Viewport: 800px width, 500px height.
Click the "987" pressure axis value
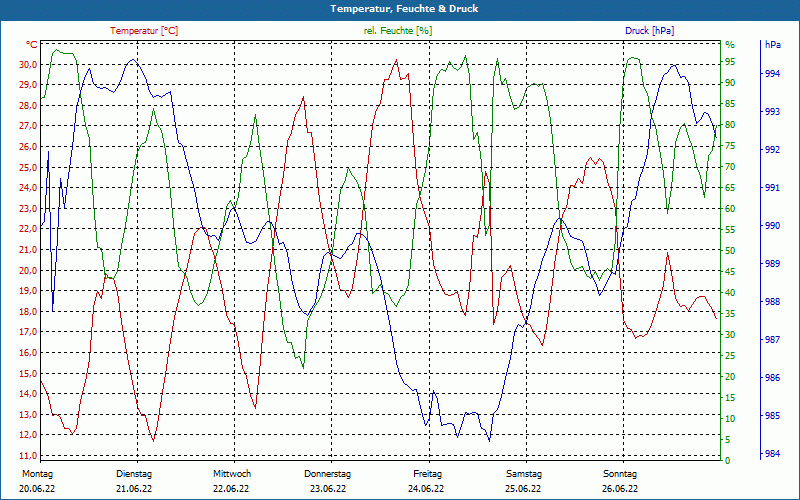tap(773, 340)
